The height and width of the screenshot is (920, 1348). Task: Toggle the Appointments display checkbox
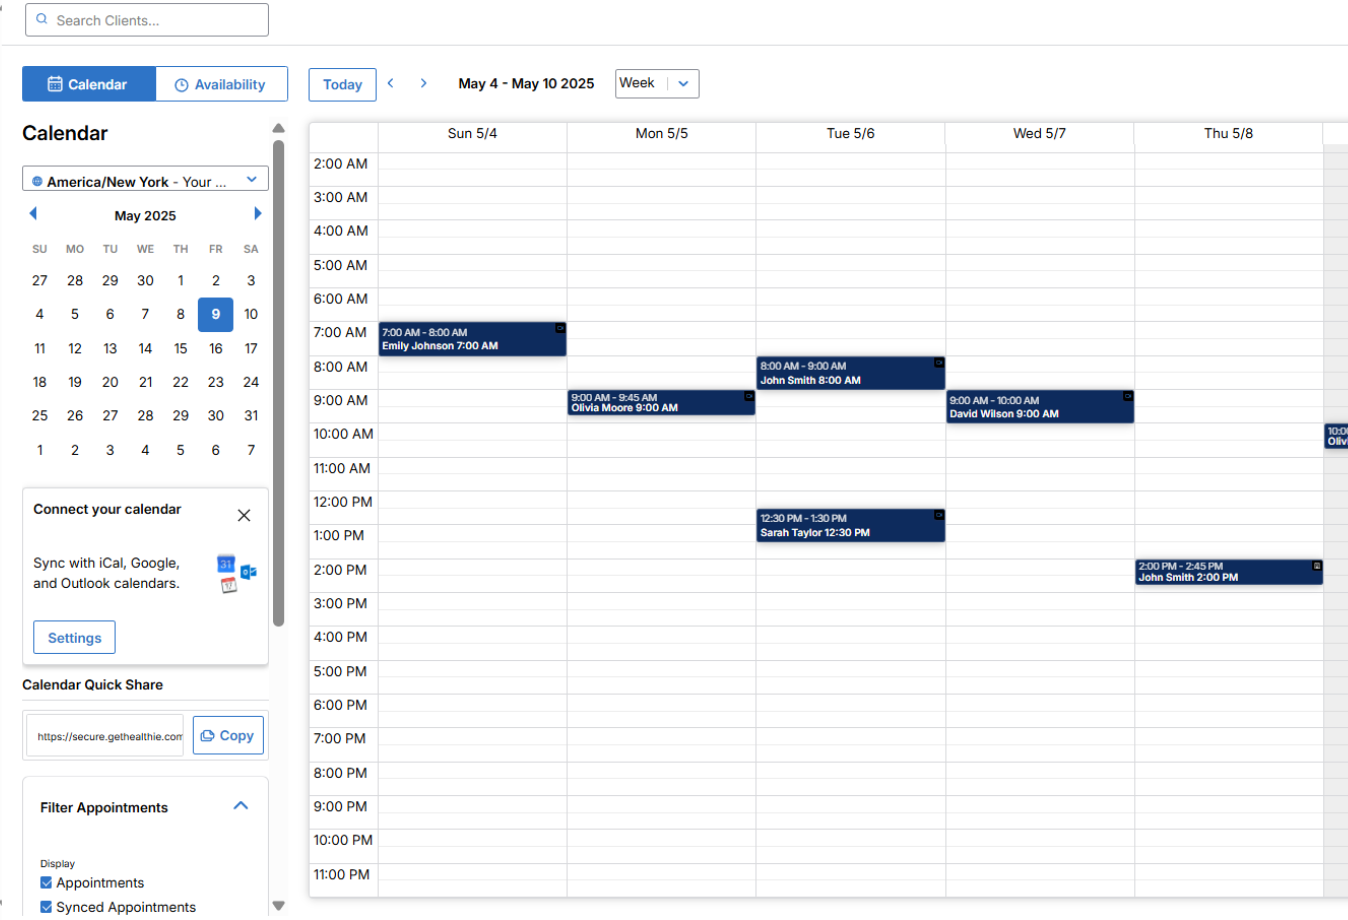coord(46,883)
